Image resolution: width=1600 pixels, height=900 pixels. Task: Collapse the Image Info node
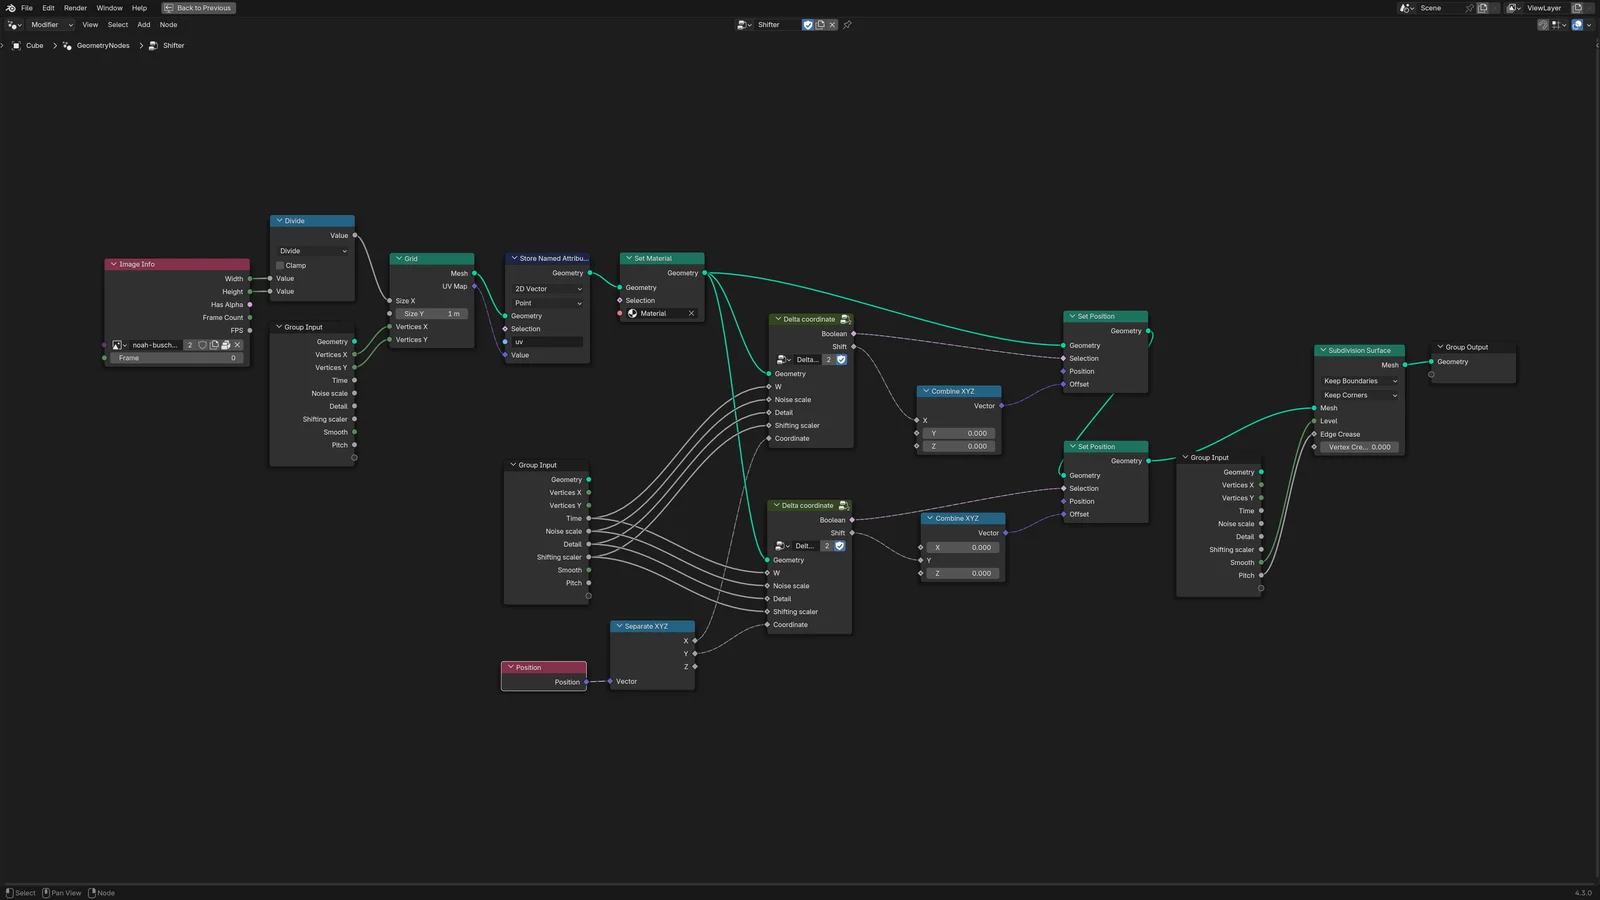114,265
